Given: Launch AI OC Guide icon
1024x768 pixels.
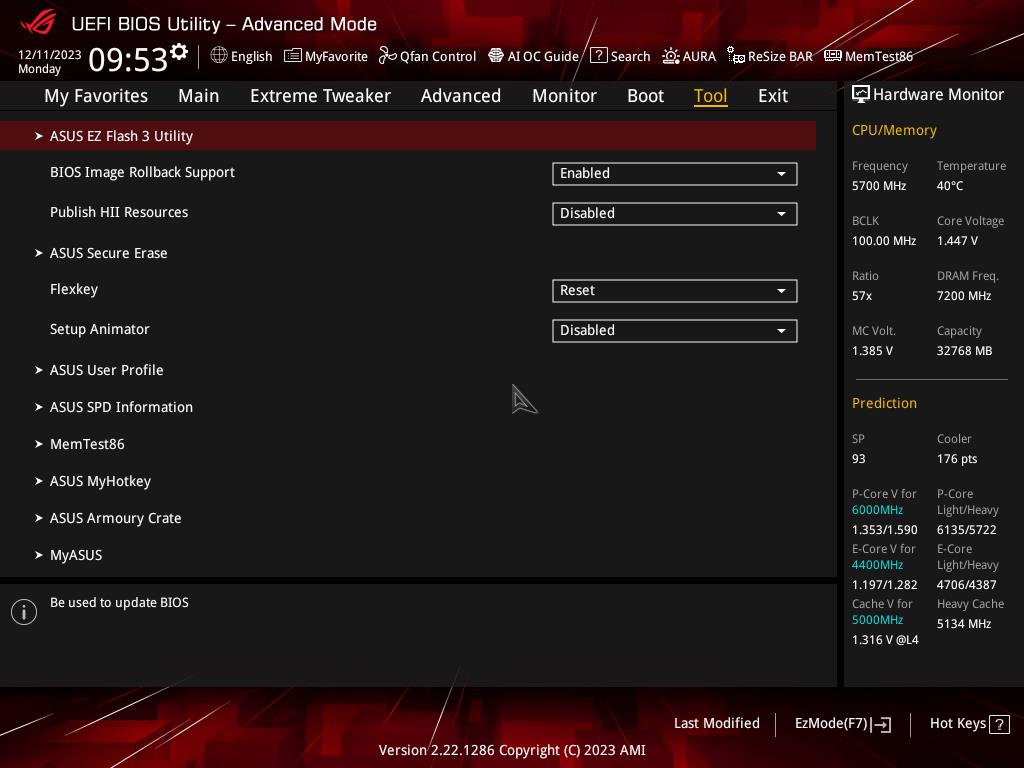Looking at the screenshot, I should click(496, 56).
